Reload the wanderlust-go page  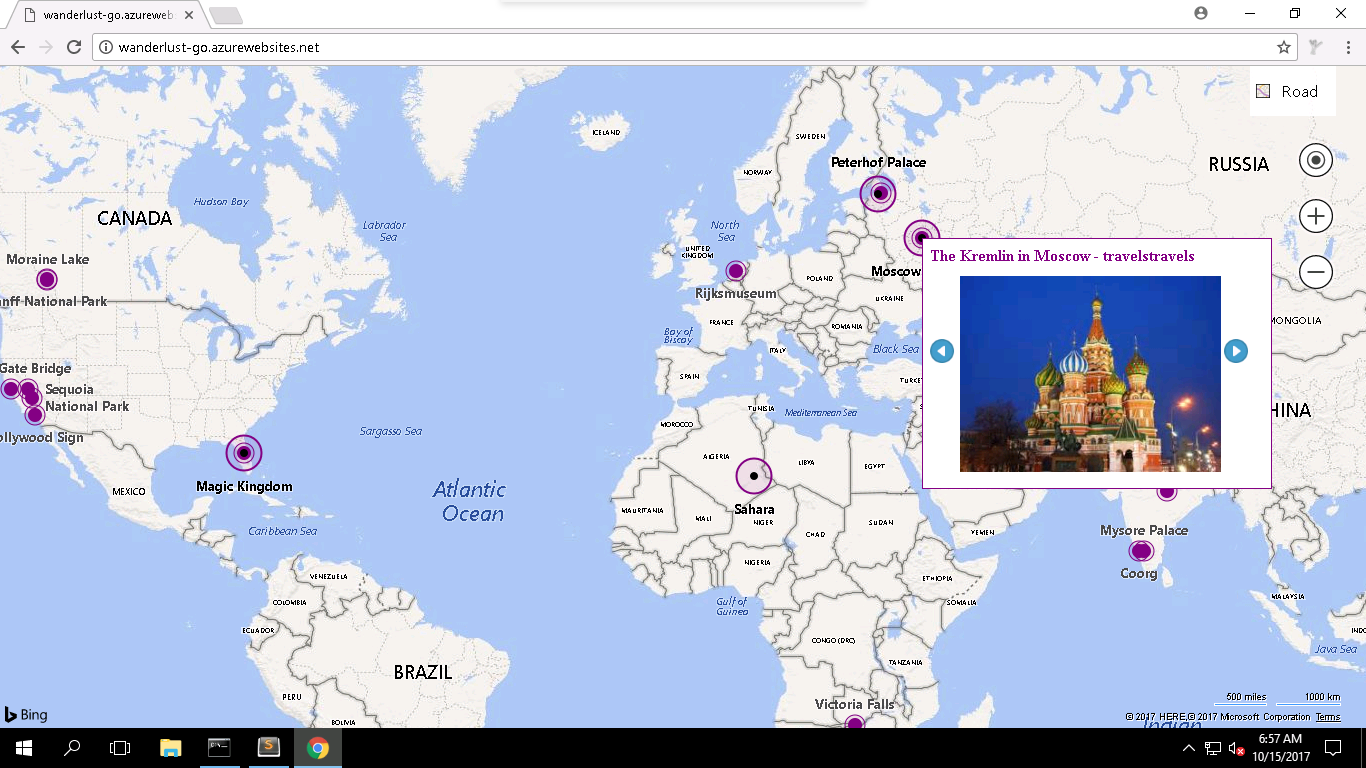coord(73,47)
